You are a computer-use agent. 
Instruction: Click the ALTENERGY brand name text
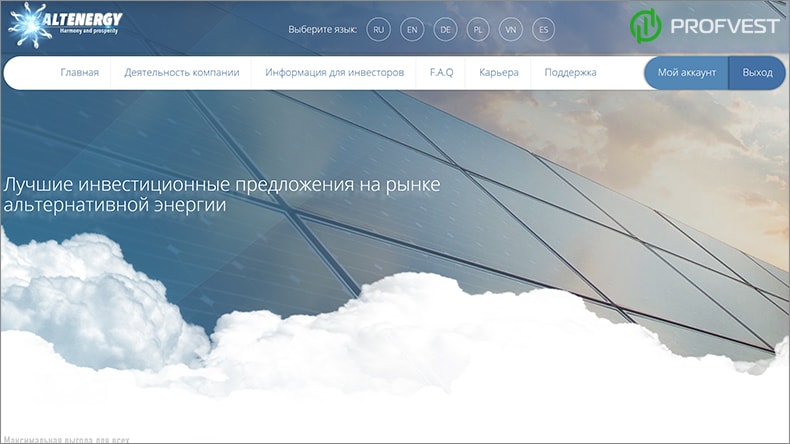(83, 19)
